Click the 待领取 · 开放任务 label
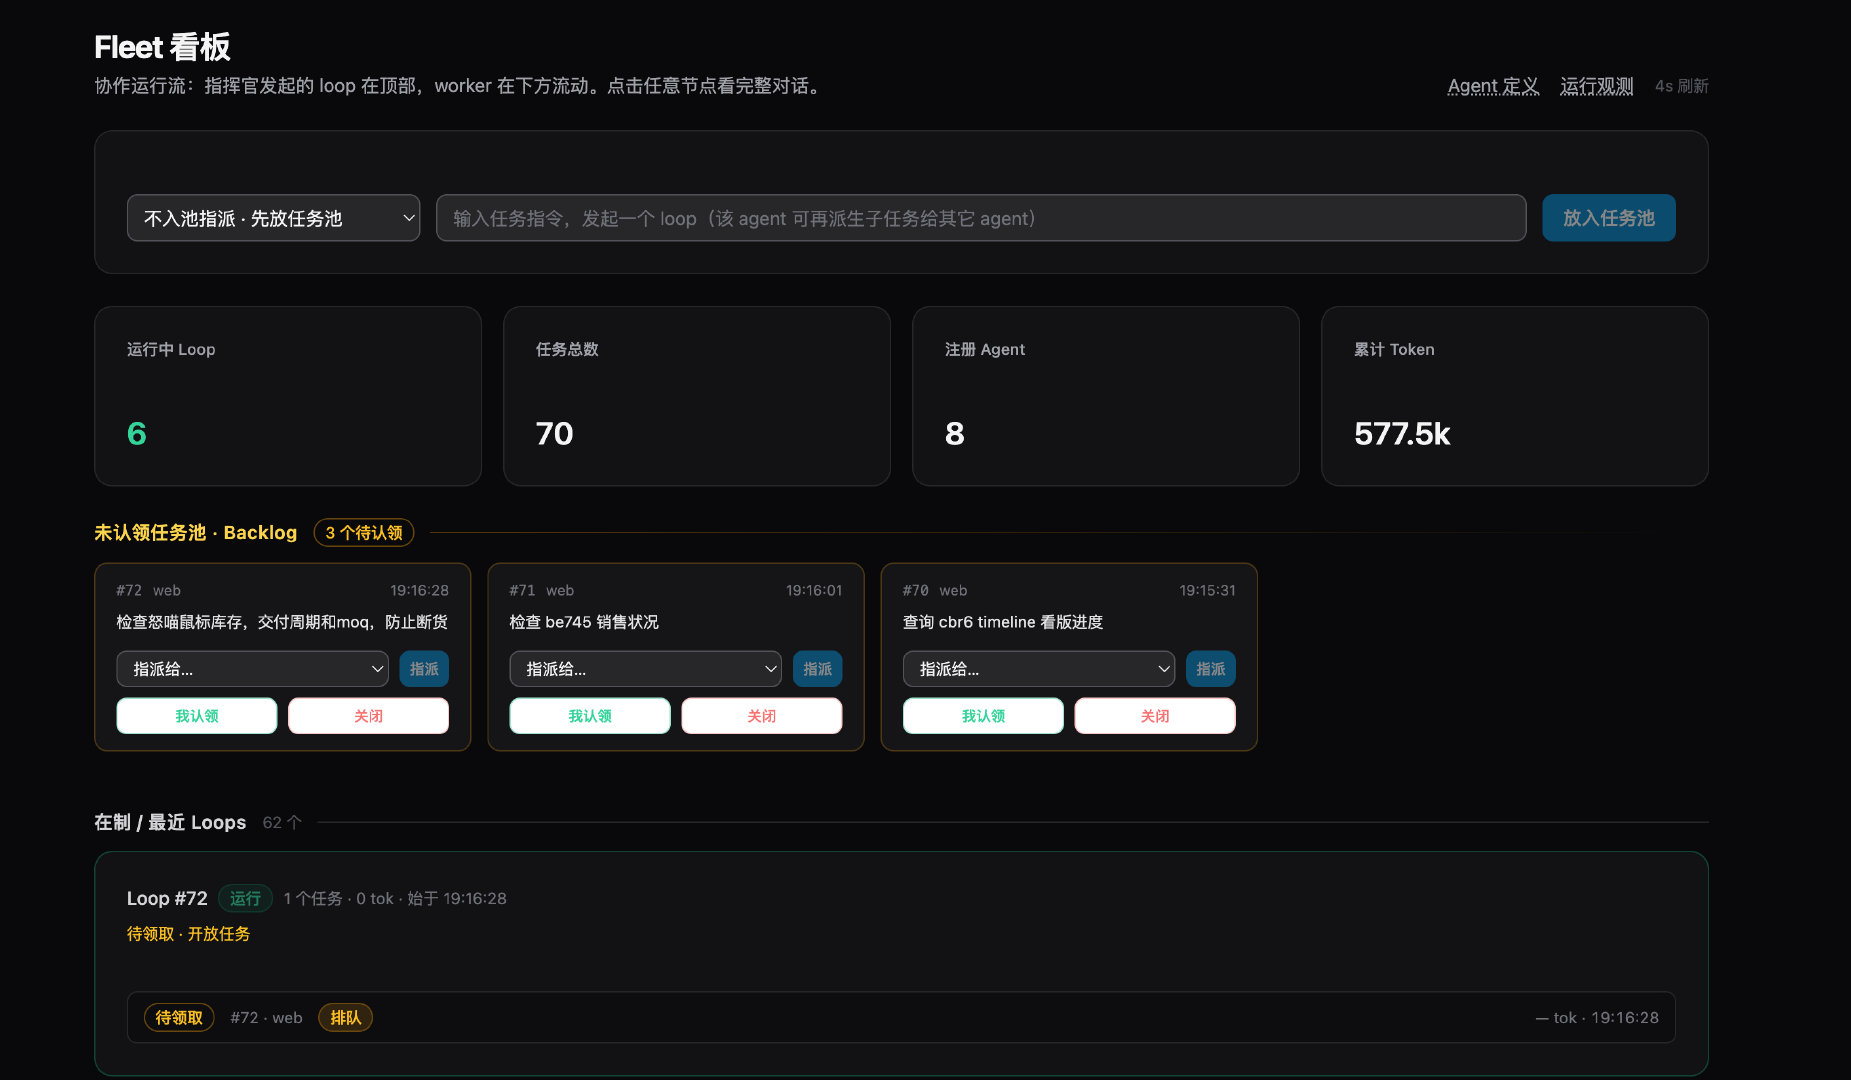This screenshot has height=1080, width=1851. click(x=188, y=934)
